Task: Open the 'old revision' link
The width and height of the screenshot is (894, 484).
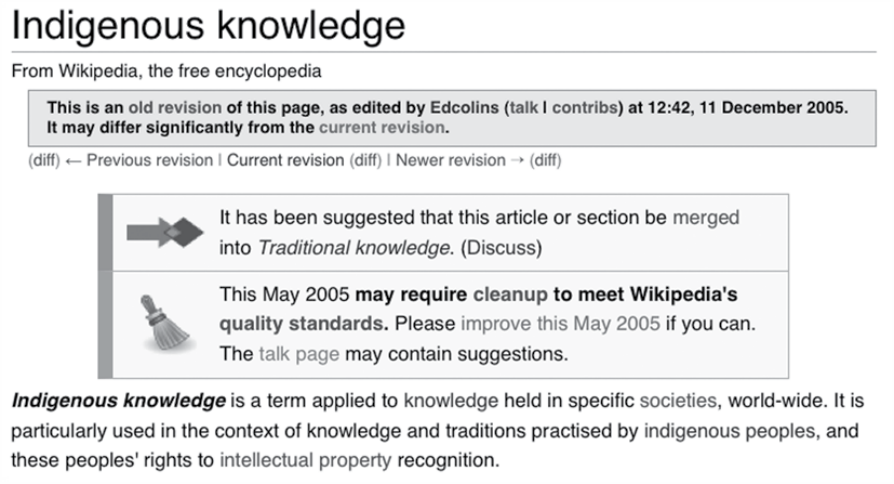Action: coord(174,107)
